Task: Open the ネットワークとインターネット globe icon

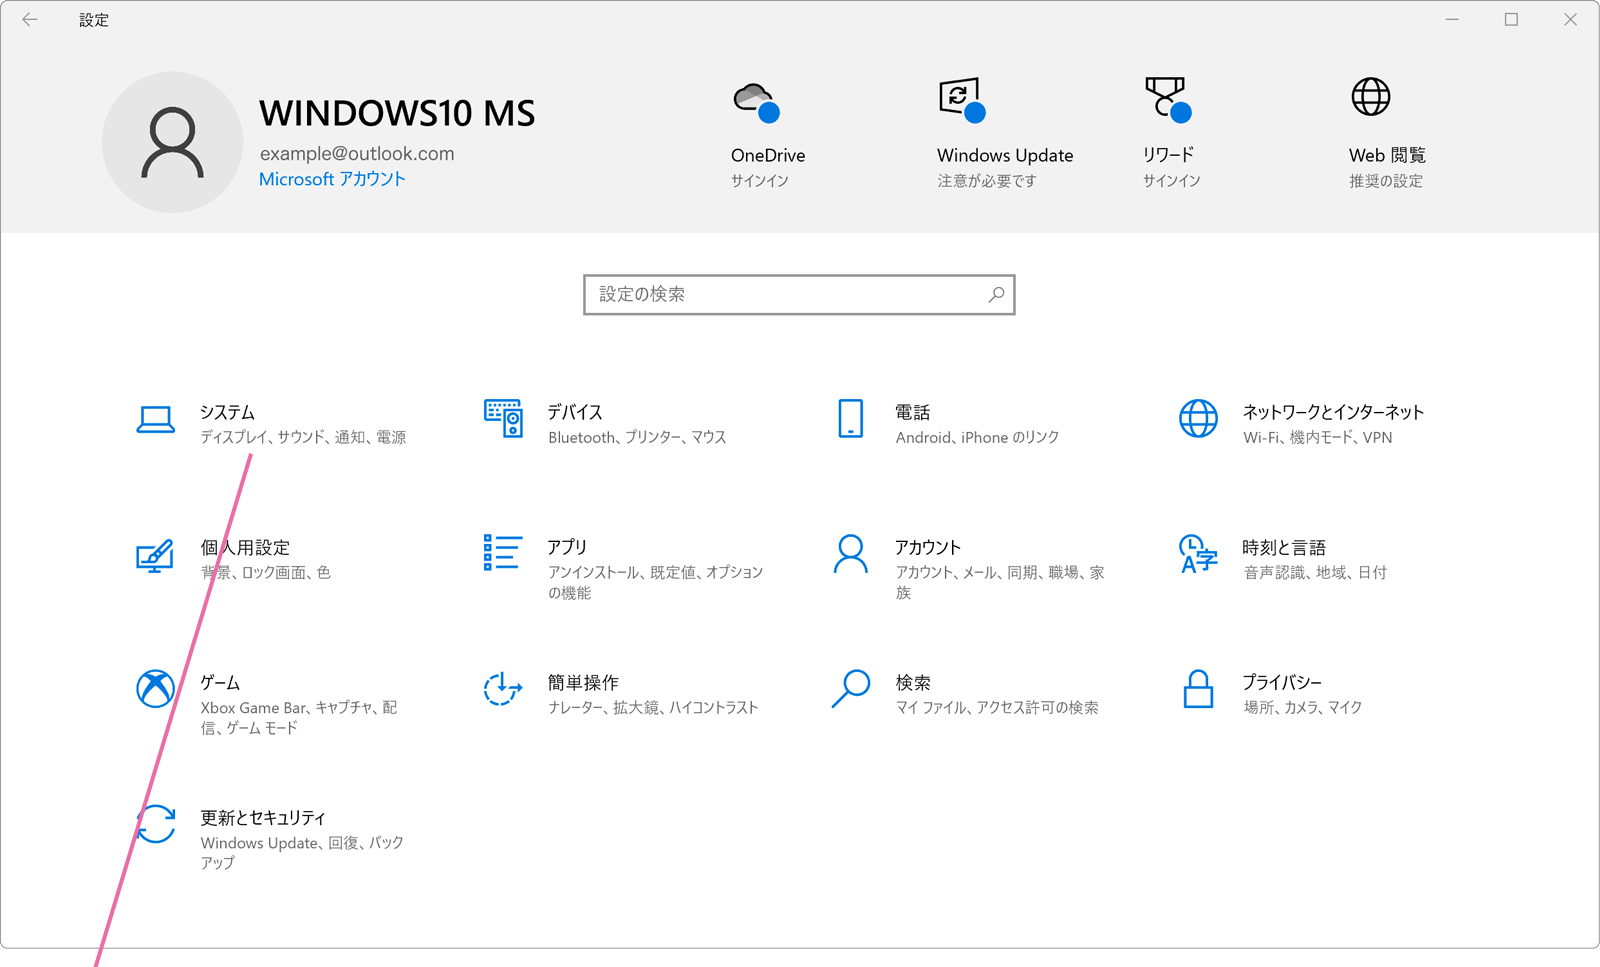Action: (x=1198, y=418)
